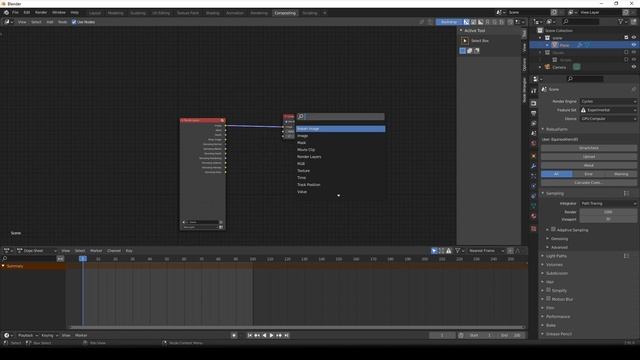Click the About button
The image size is (640, 360).
click(589, 165)
